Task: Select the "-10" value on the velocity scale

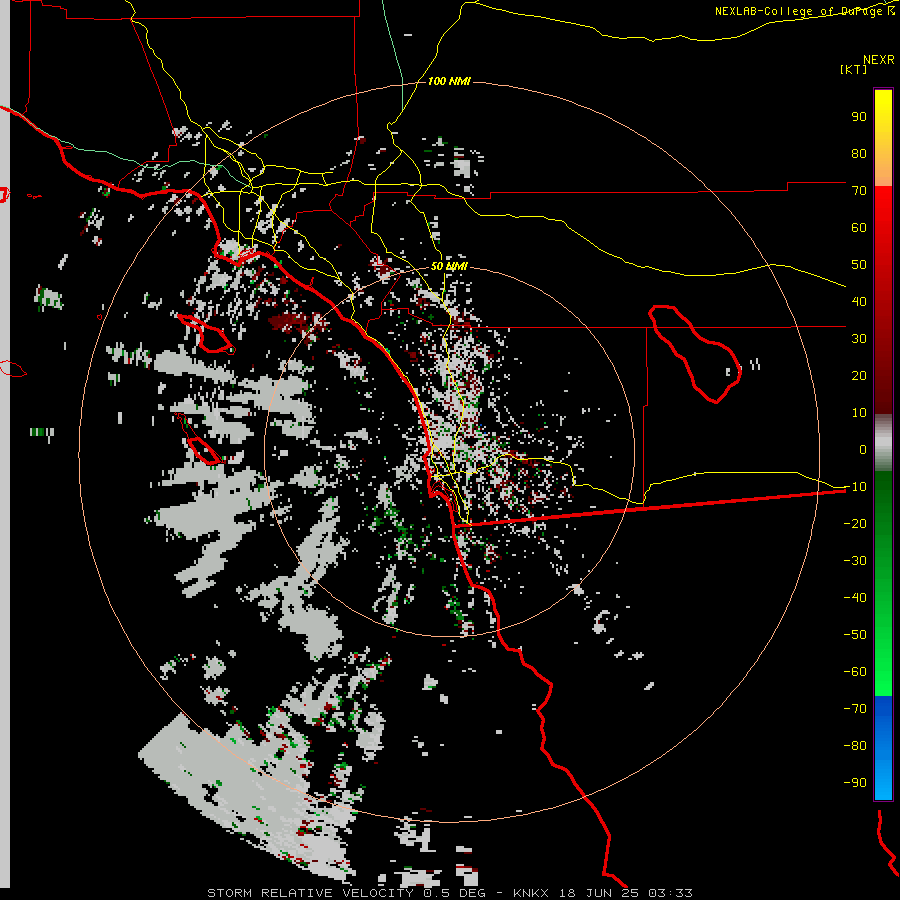Action: [855, 487]
